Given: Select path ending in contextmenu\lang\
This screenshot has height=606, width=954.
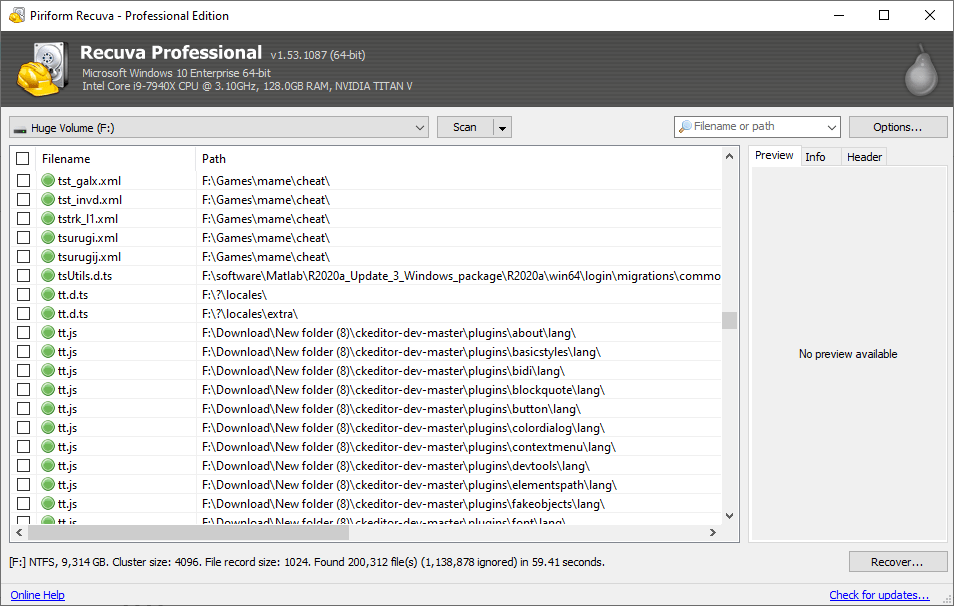Looking at the screenshot, I should 409,447.
